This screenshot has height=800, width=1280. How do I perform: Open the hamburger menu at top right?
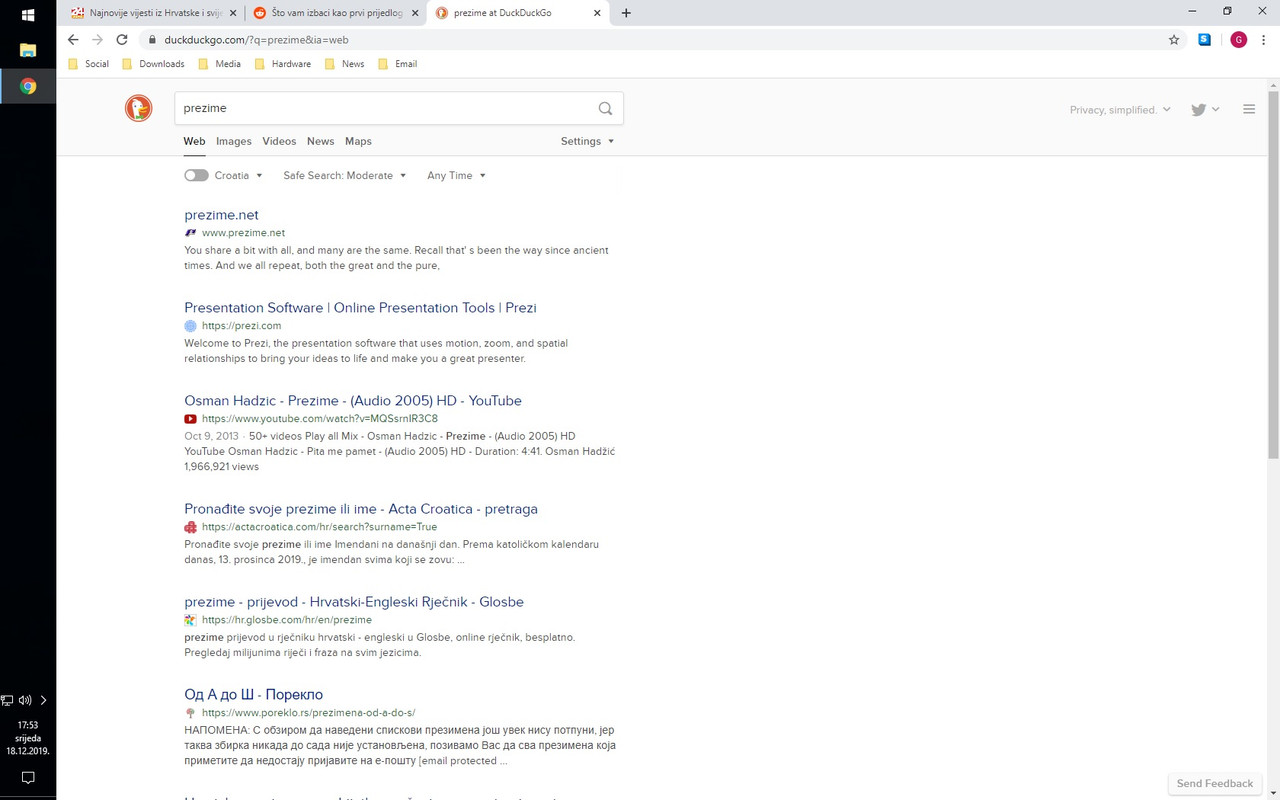tap(1248, 109)
